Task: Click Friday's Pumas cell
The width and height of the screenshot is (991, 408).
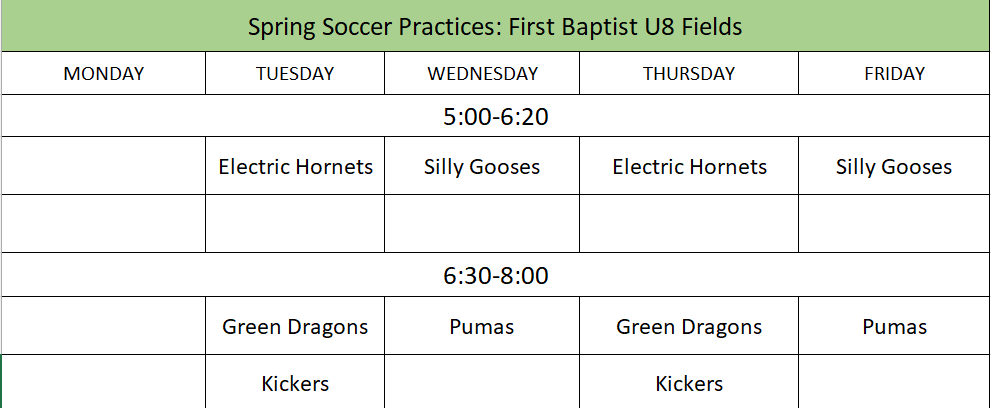Action: pyautogui.click(x=894, y=327)
